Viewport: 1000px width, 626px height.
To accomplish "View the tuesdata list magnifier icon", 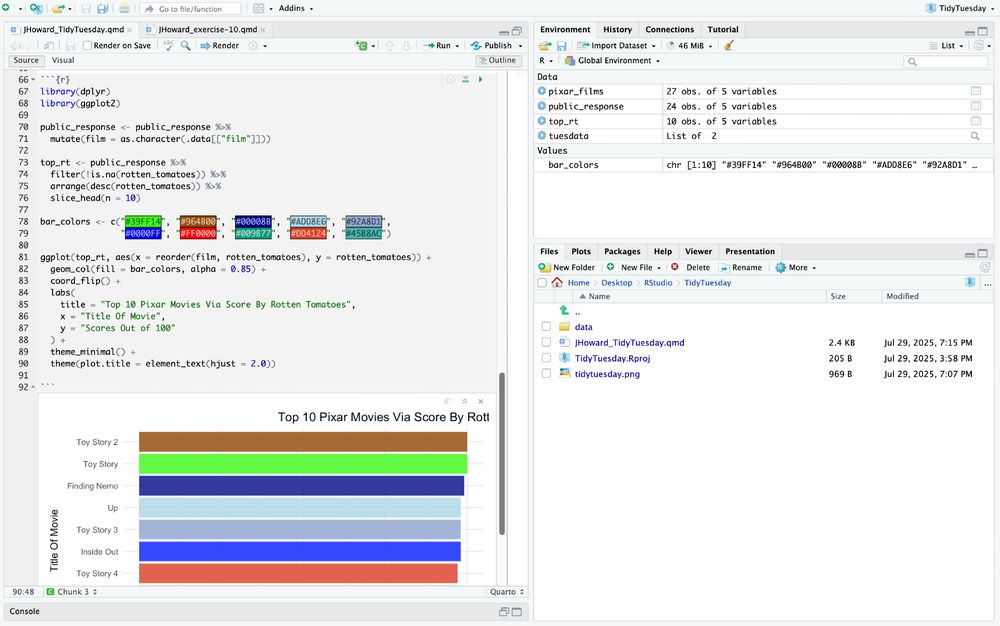I will coord(975,136).
